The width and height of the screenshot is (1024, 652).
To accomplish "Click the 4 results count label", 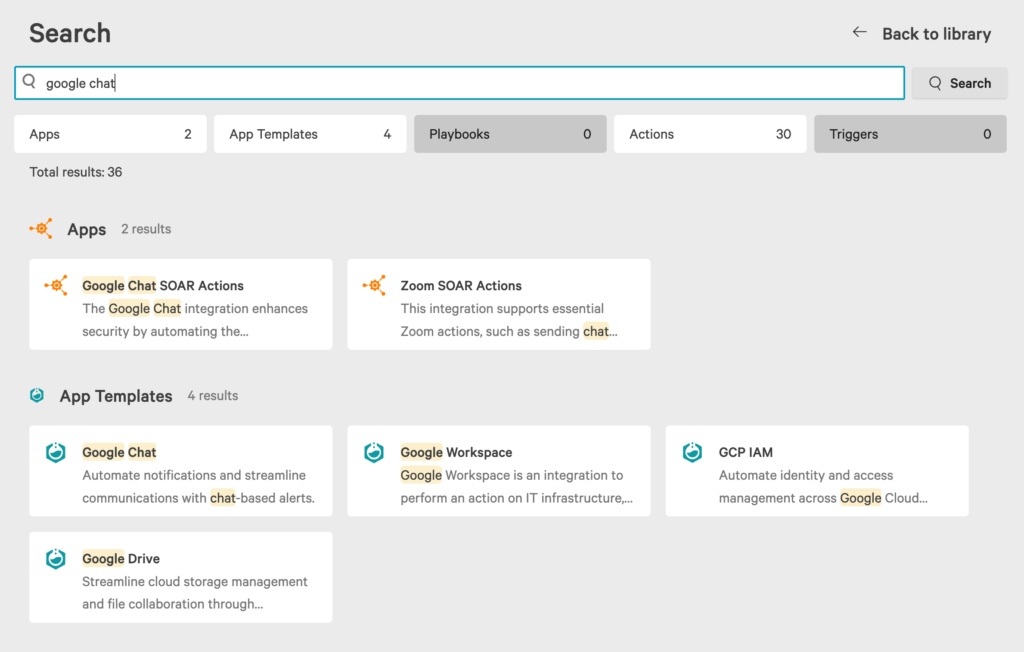I will pyautogui.click(x=213, y=395).
